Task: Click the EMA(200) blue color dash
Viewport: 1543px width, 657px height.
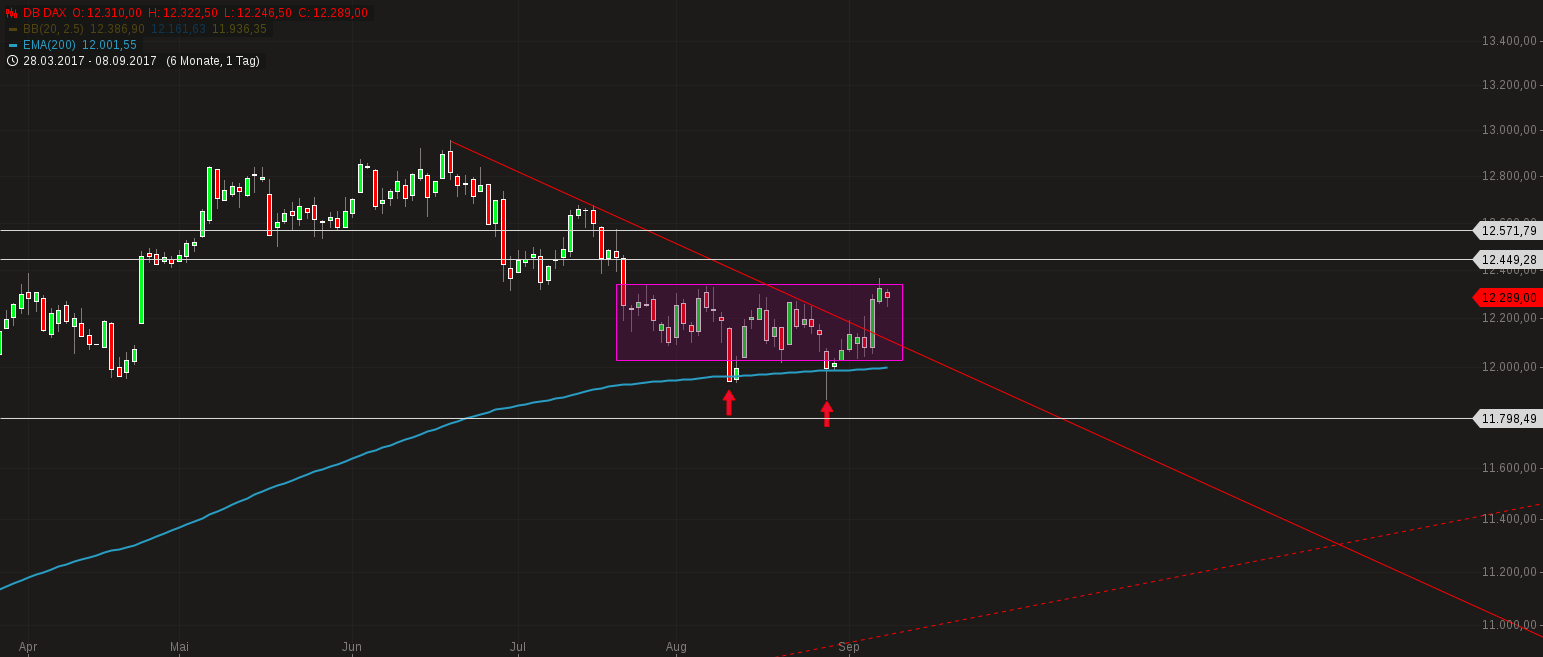Action: [13, 45]
